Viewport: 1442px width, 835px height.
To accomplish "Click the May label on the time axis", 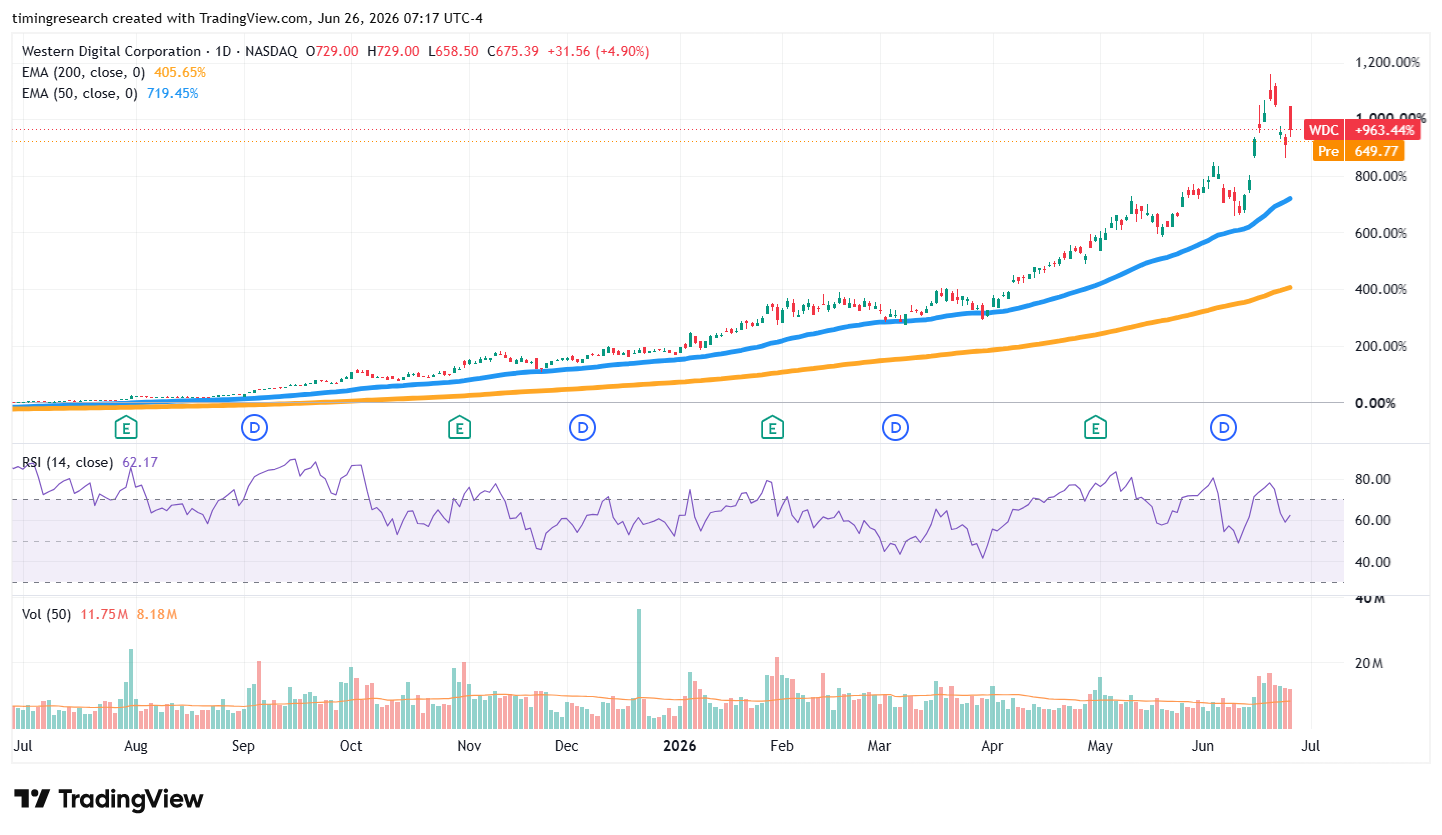I will point(1100,746).
